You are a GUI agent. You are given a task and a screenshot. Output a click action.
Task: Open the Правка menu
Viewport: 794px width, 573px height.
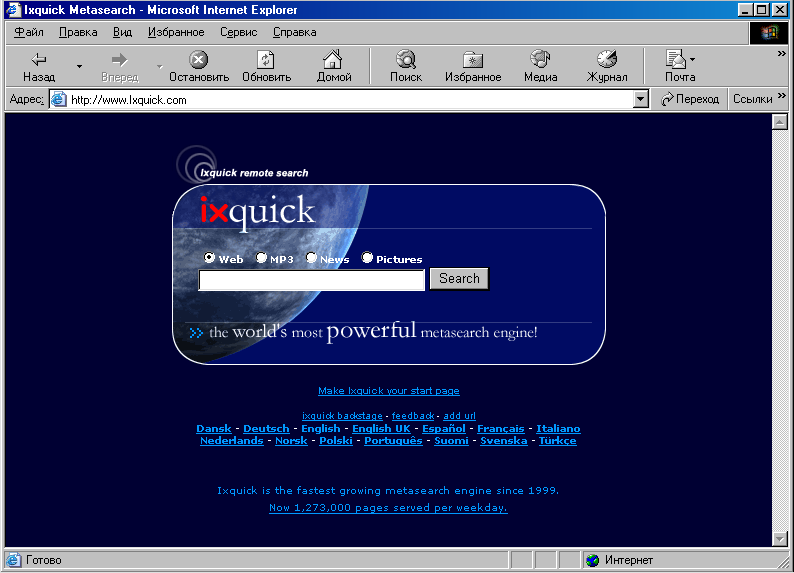(78, 32)
